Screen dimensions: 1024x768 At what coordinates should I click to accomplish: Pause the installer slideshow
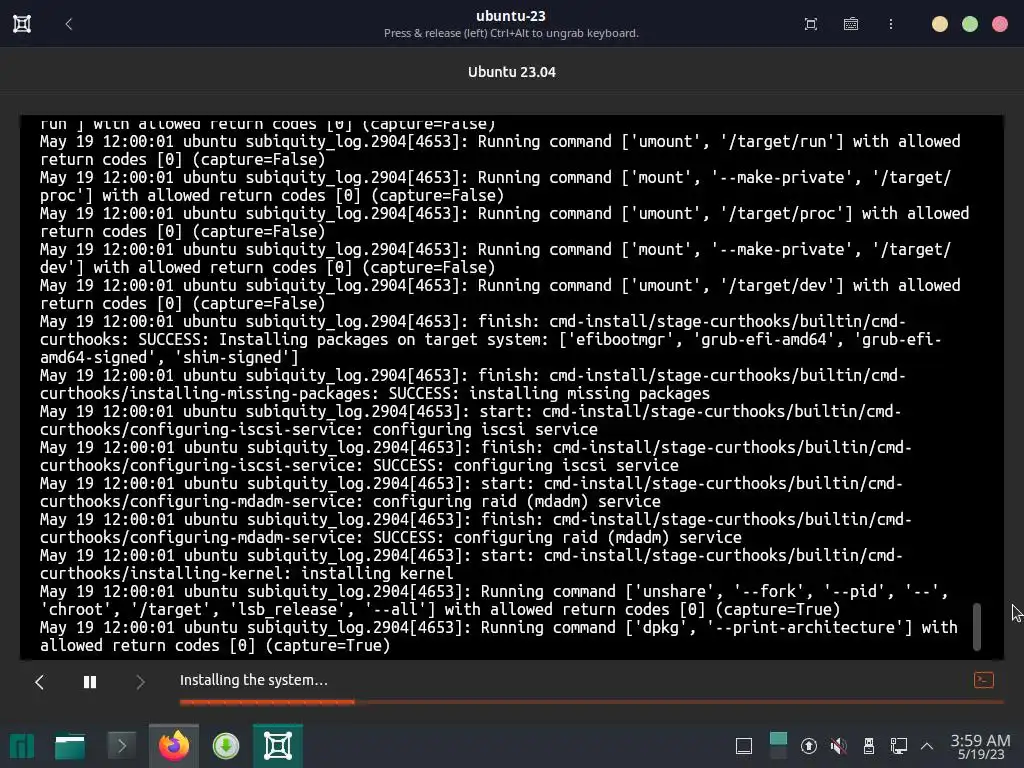(90, 682)
